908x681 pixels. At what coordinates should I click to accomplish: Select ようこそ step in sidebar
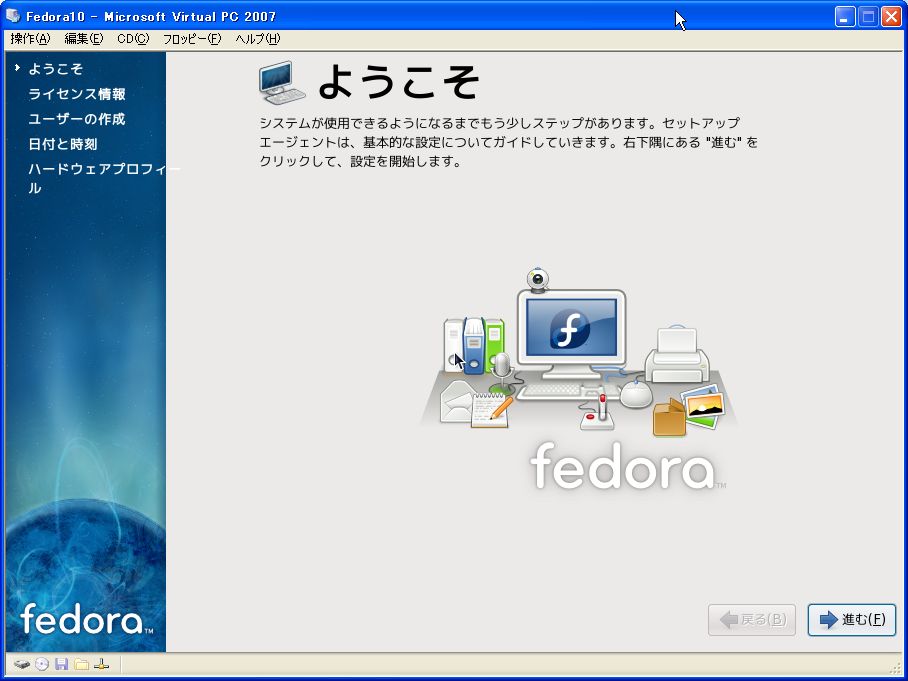(x=56, y=69)
